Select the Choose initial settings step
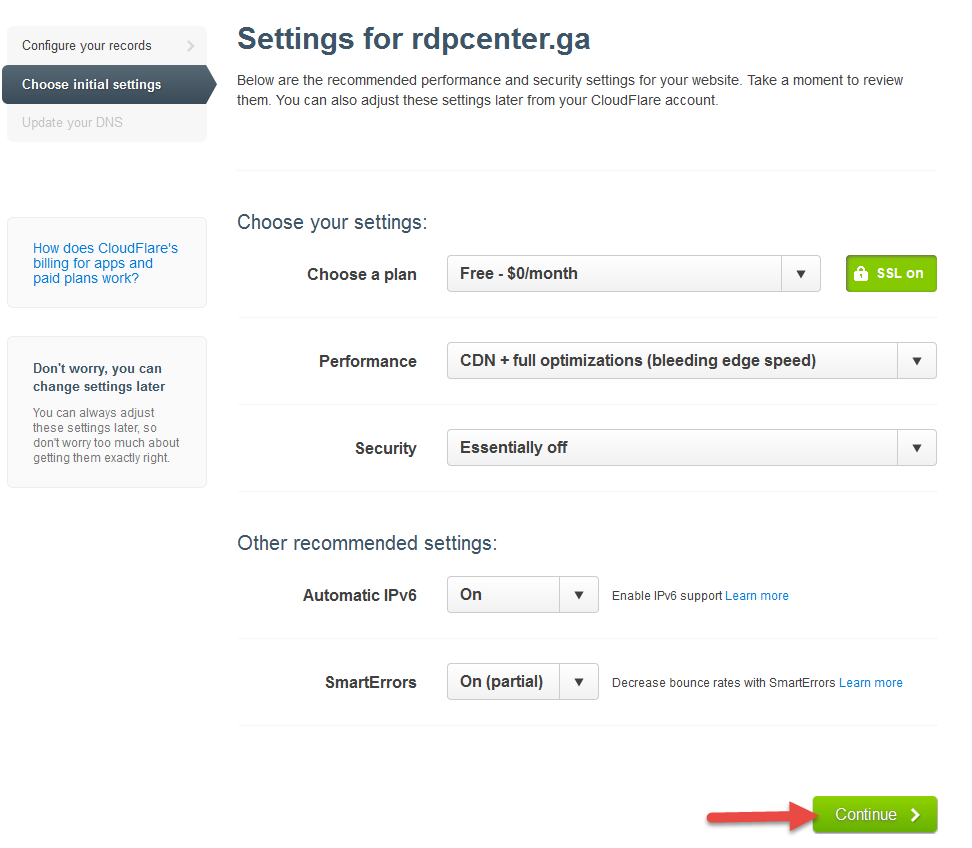The width and height of the screenshot is (972, 848). 92,85
